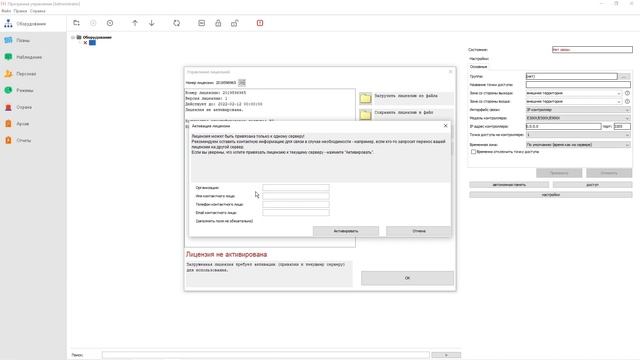Focus the contact email field
Screen dimensions: 640x360
296,212
